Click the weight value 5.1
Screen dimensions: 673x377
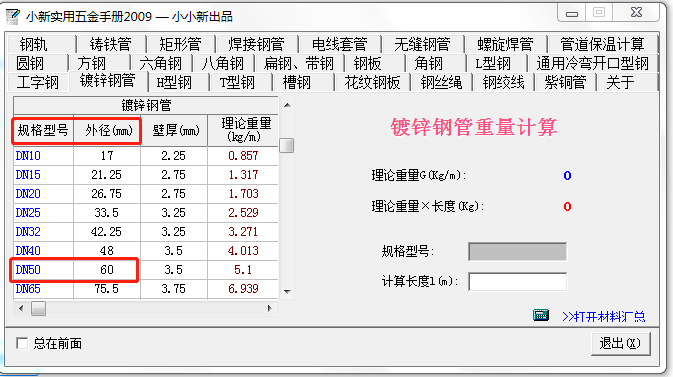pos(243,270)
